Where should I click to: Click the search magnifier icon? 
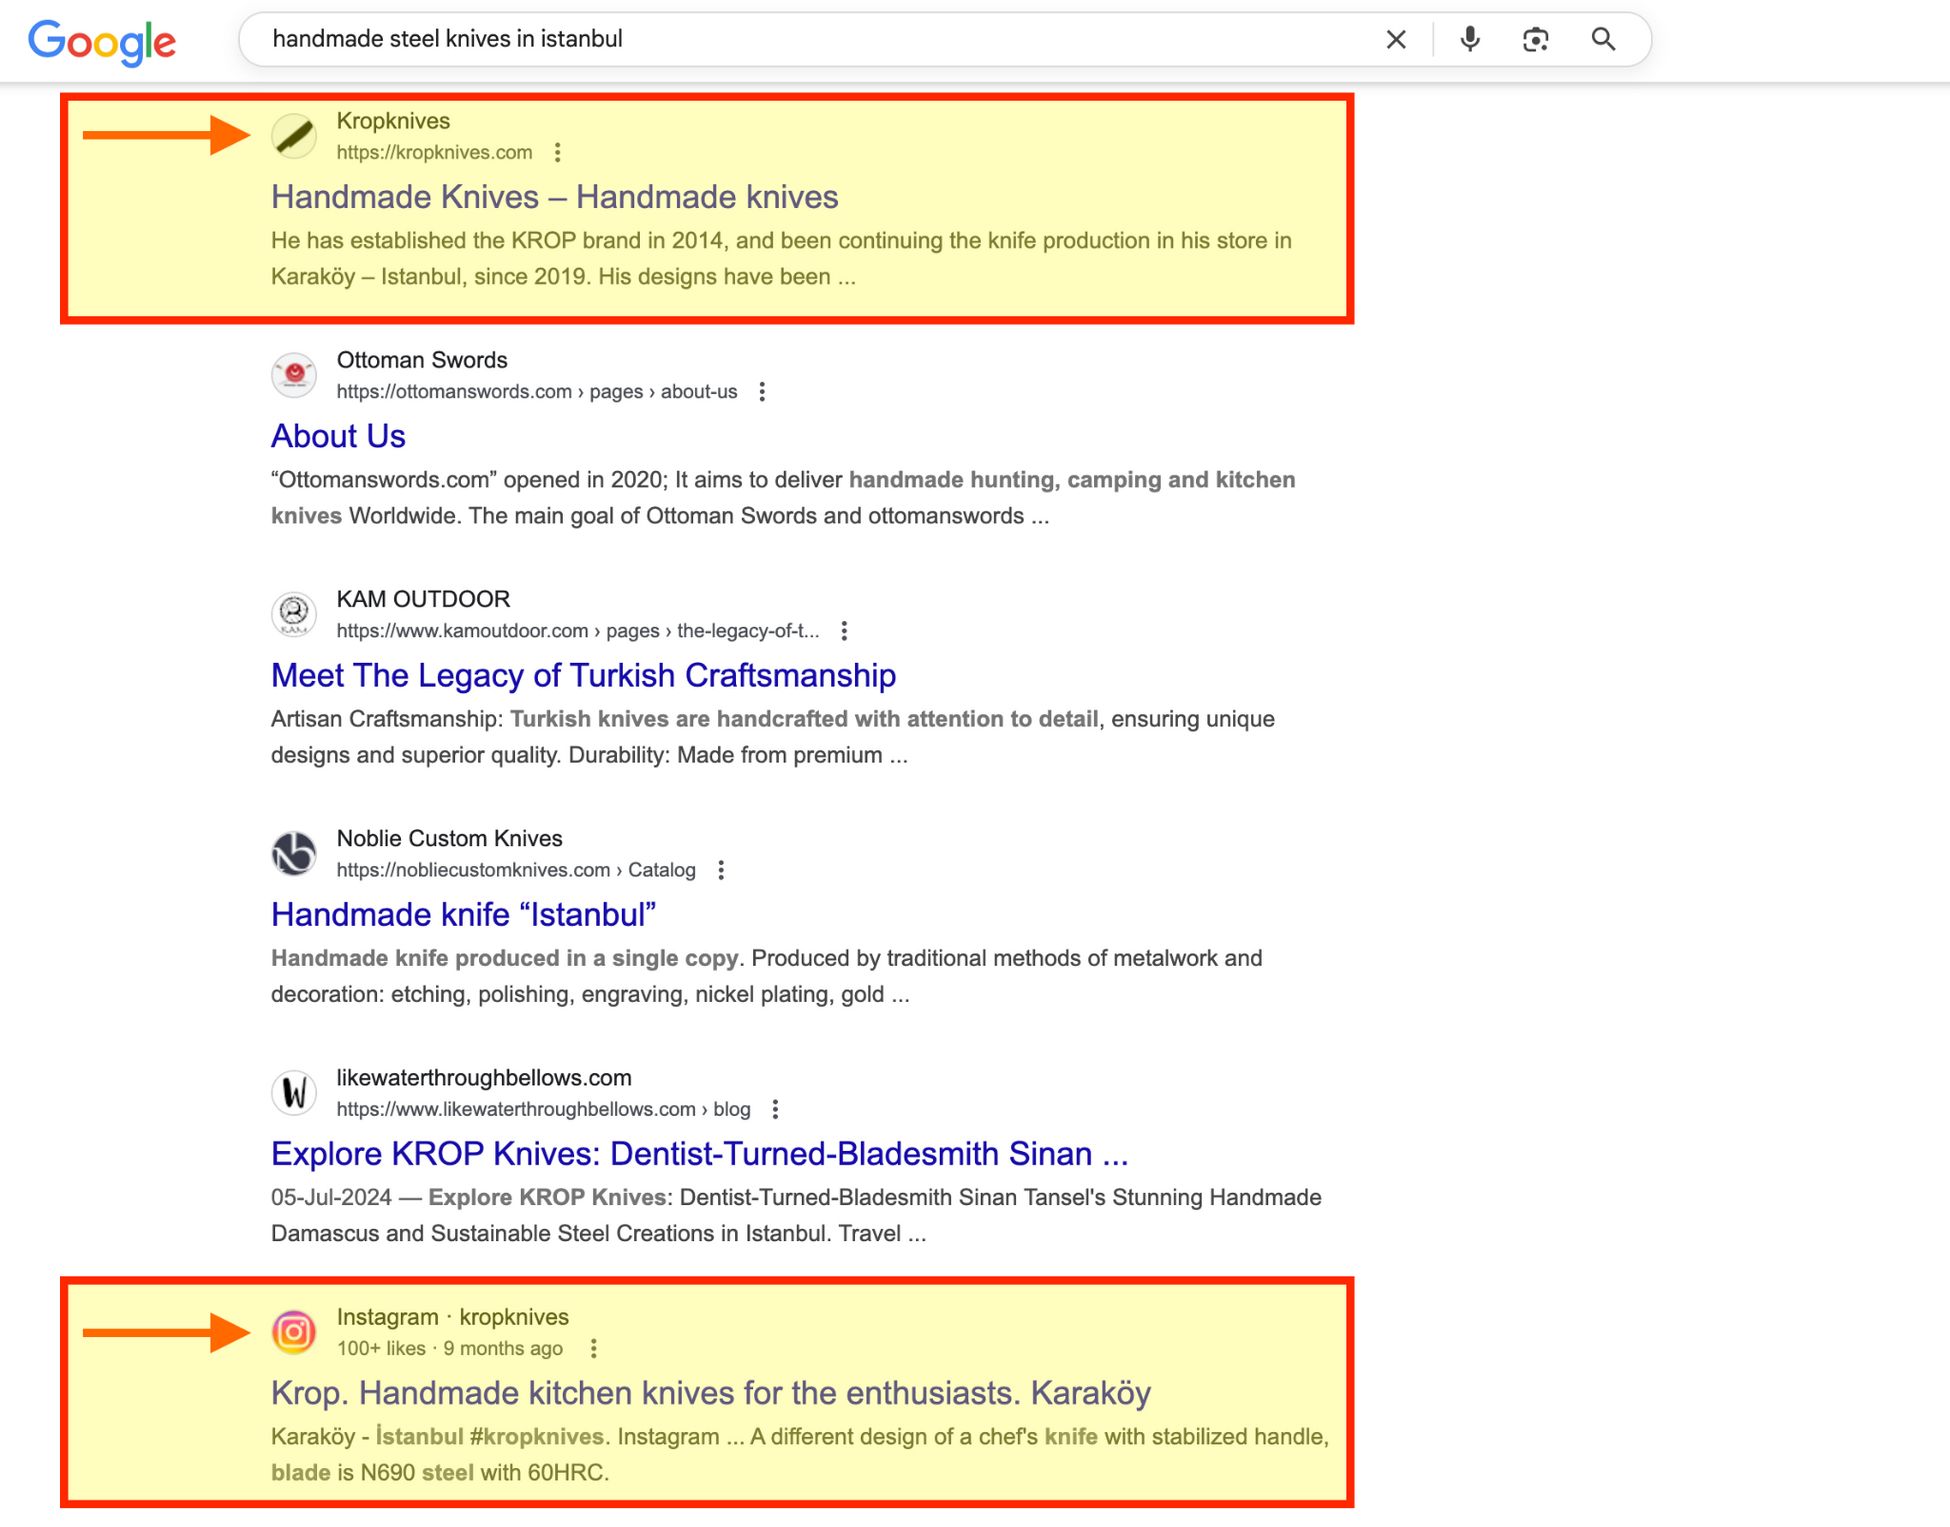tap(1602, 40)
